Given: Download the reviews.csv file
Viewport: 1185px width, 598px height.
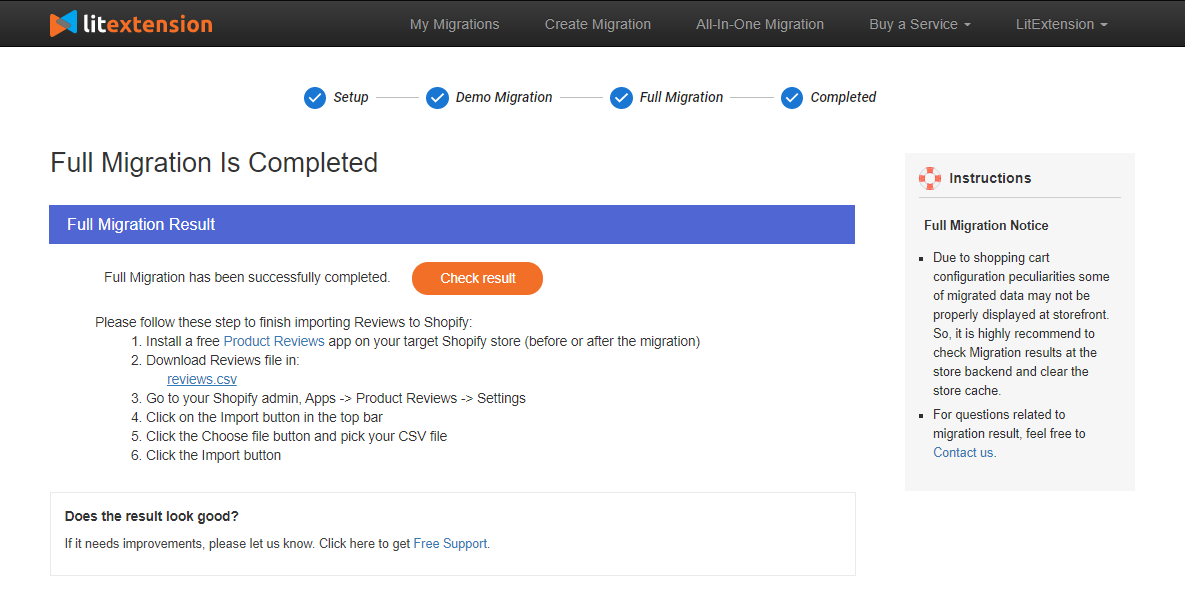Looking at the screenshot, I should coord(202,380).
